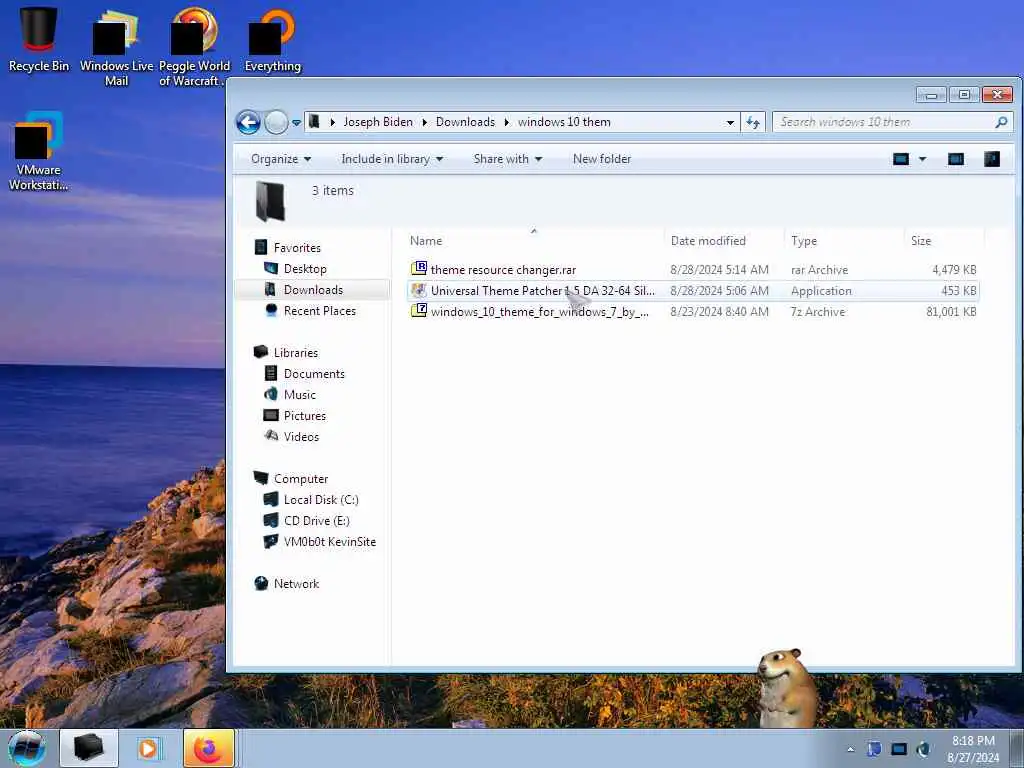Screen dimensions: 1024x768
Task: Click the search magnifier icon
Action: (1001, 122)
